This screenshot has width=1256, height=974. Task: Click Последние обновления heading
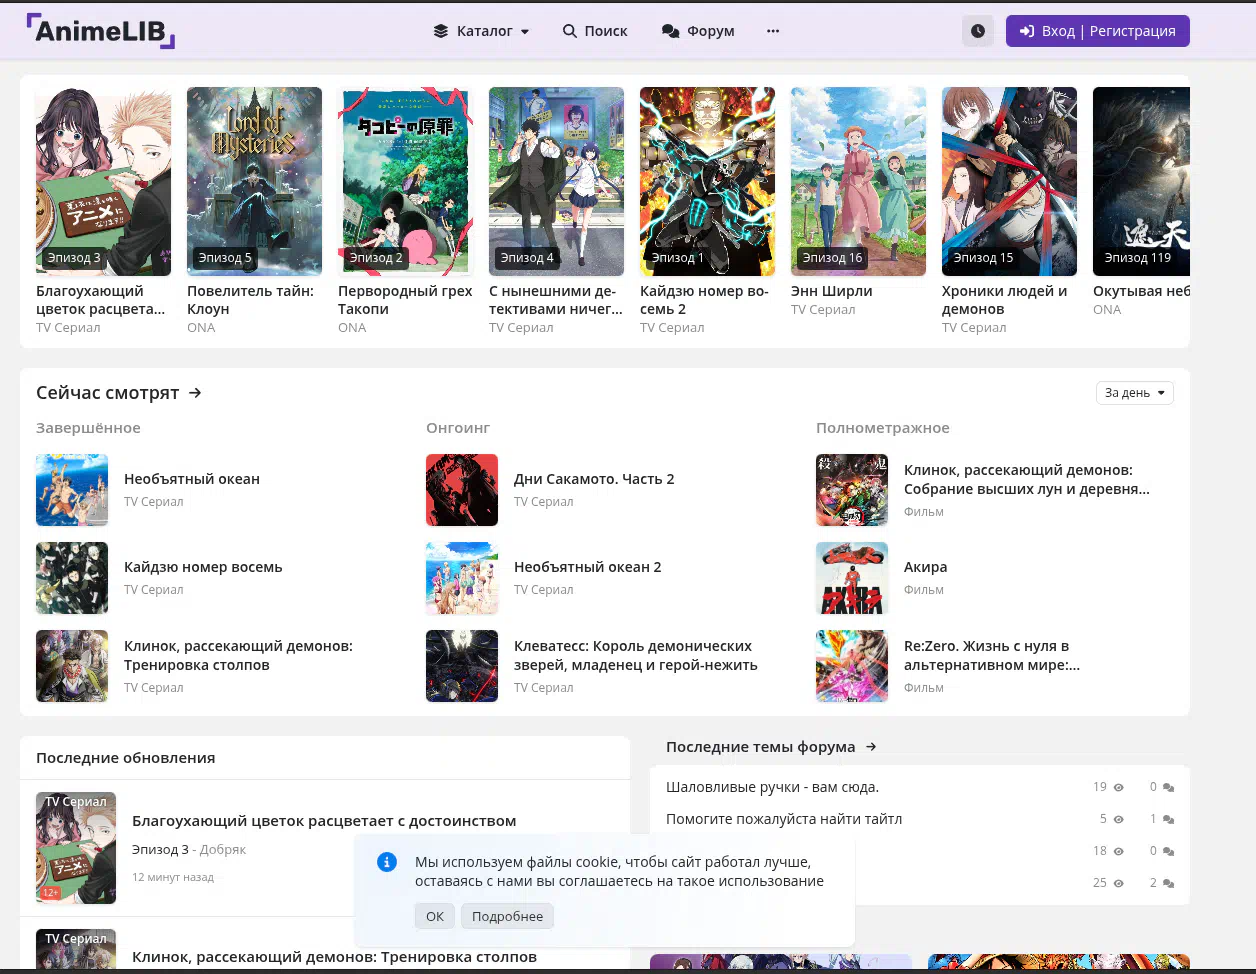click(x=126, y=758)
